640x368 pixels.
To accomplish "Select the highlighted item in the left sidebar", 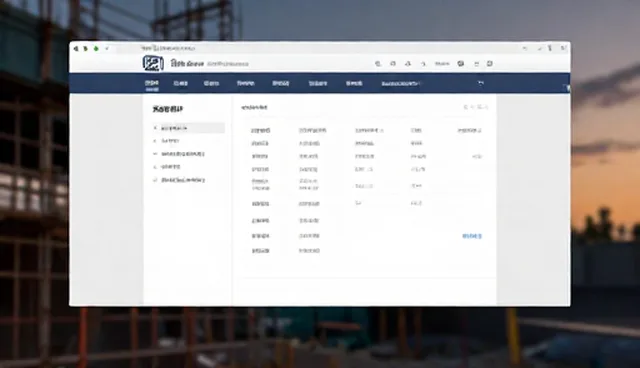I will click(x=189, y=128).
